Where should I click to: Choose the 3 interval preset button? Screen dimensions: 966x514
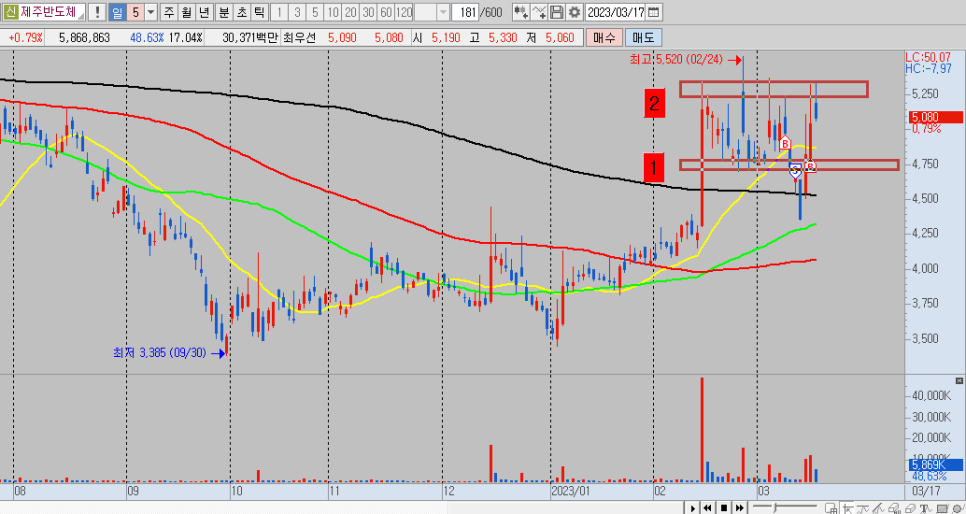point(298,12)
